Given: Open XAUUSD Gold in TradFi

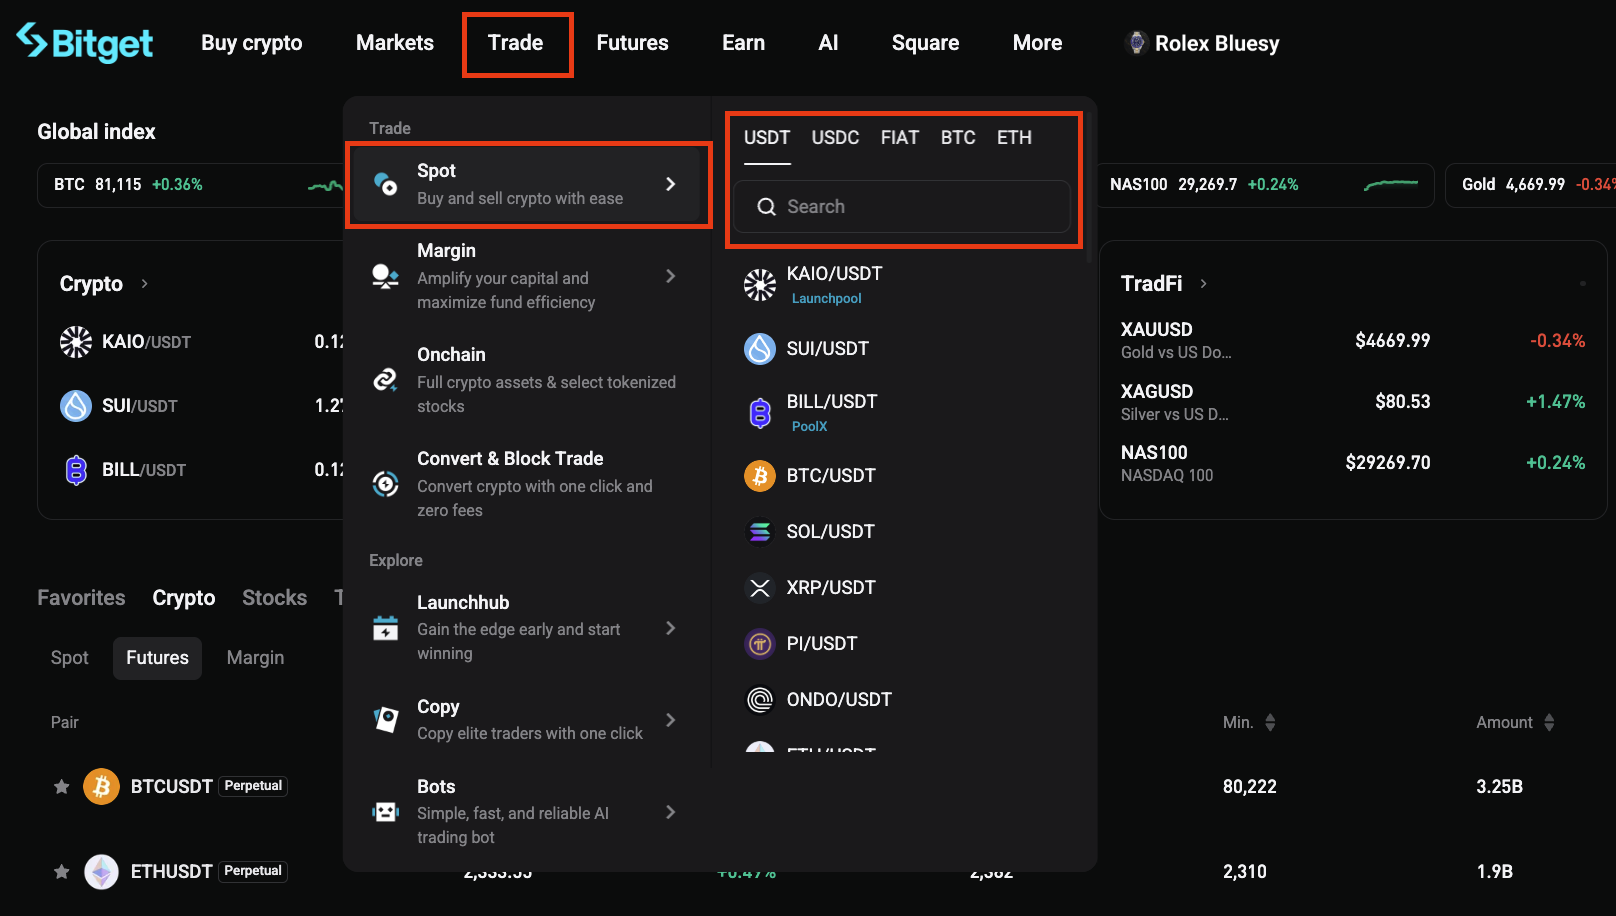Looking at the screenshot, I should tap(1353, 340).
